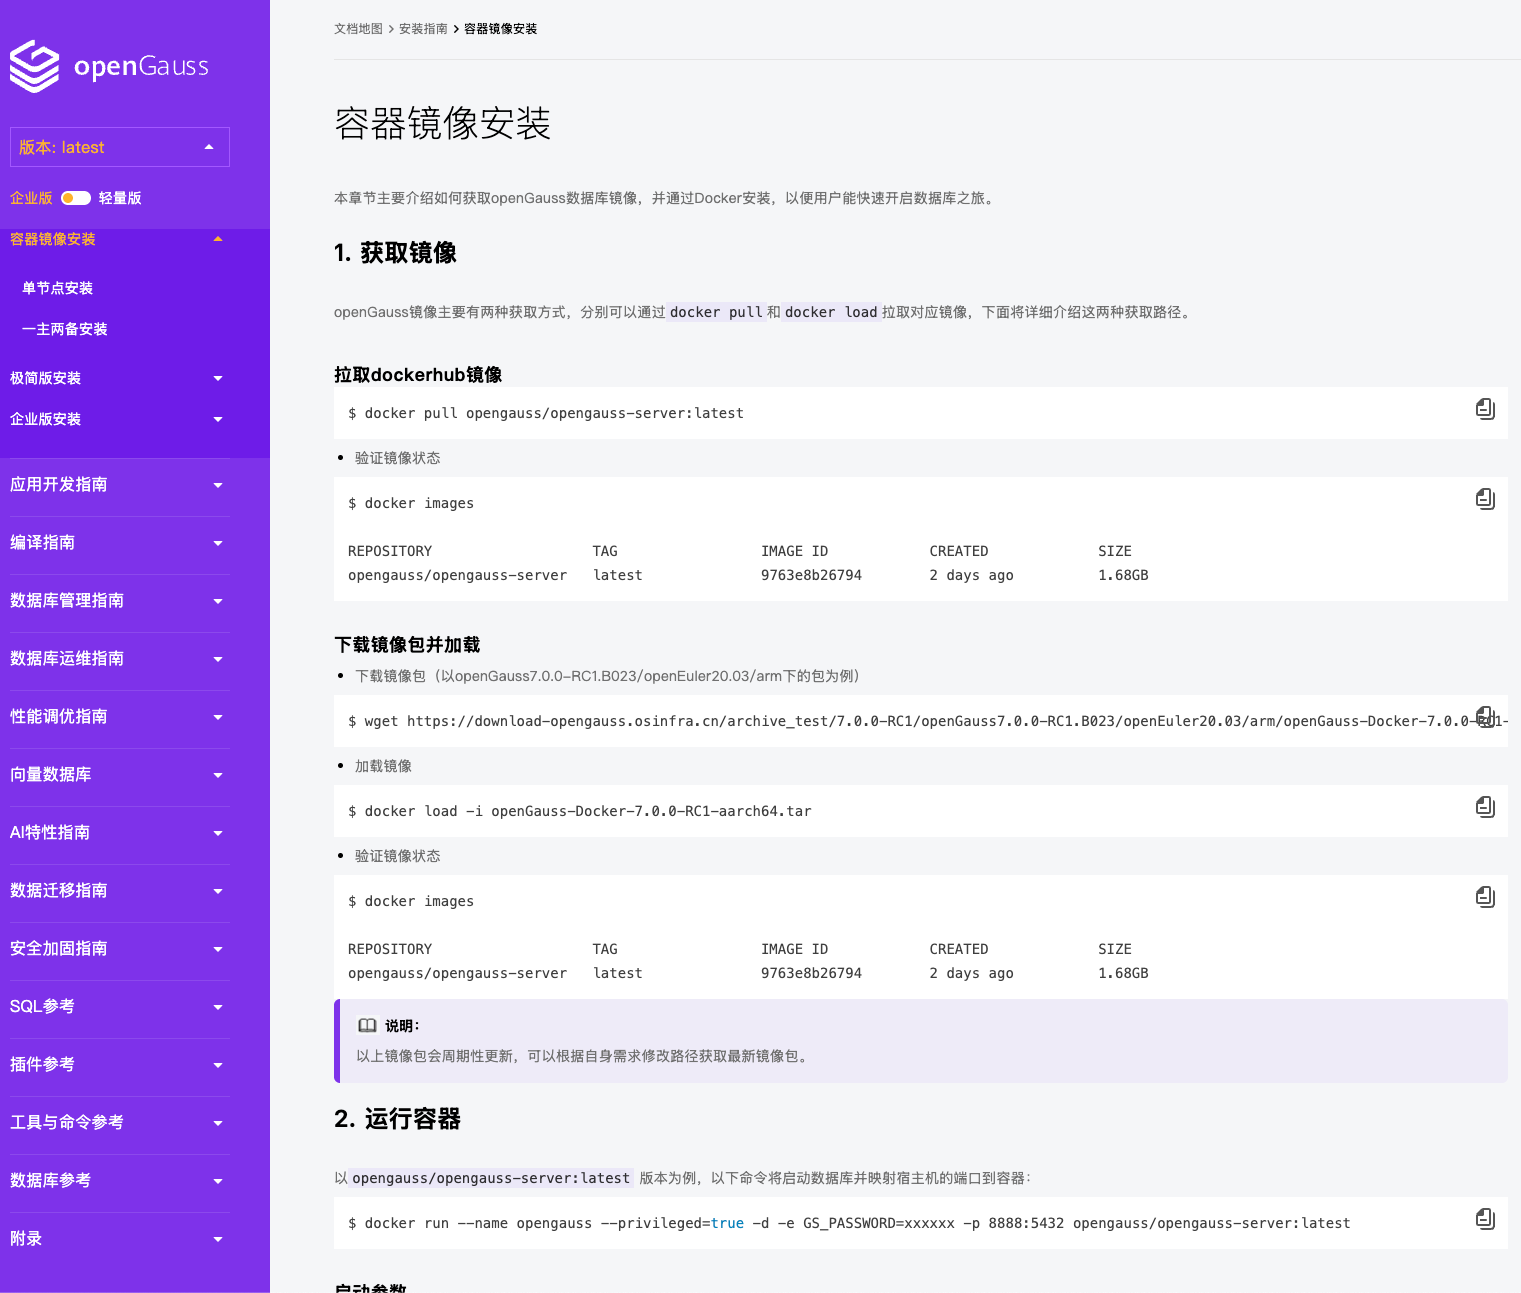Screen dimensions: 1521x1293
Task: Expand the 性能调优指南 arrow
Action: tap(218, 717)
